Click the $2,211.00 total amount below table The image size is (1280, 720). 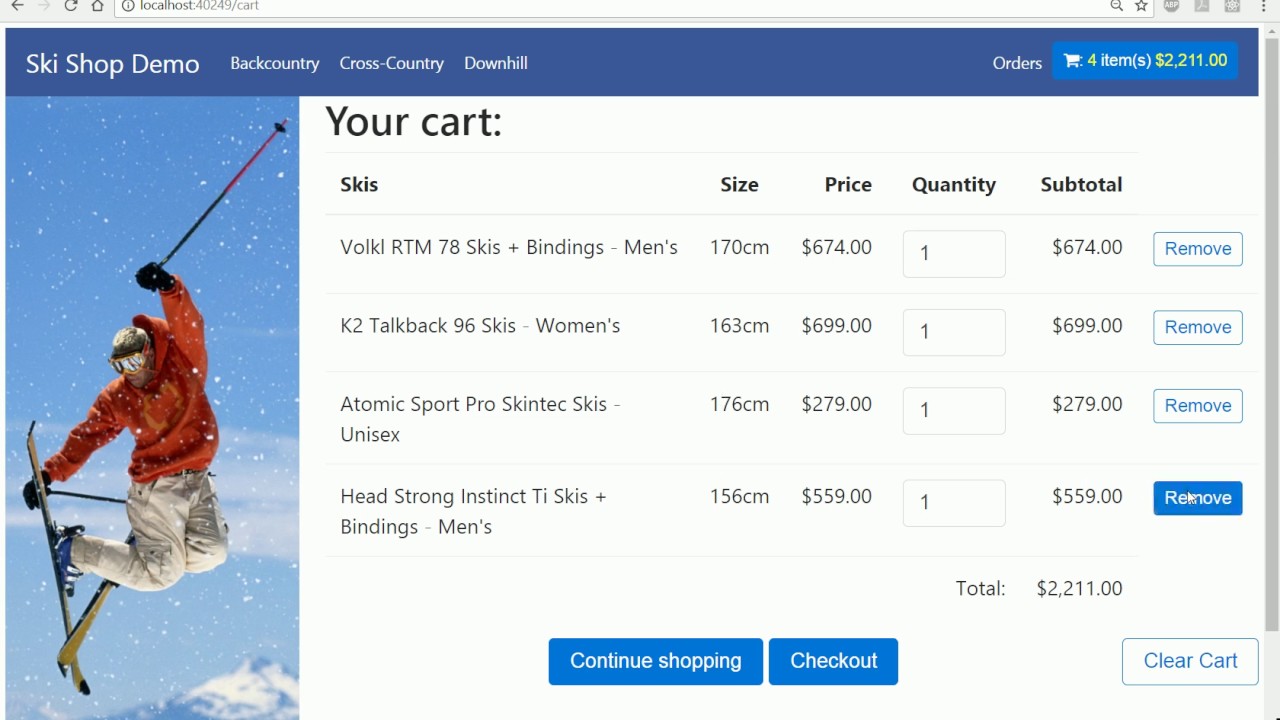(1079, 589)
